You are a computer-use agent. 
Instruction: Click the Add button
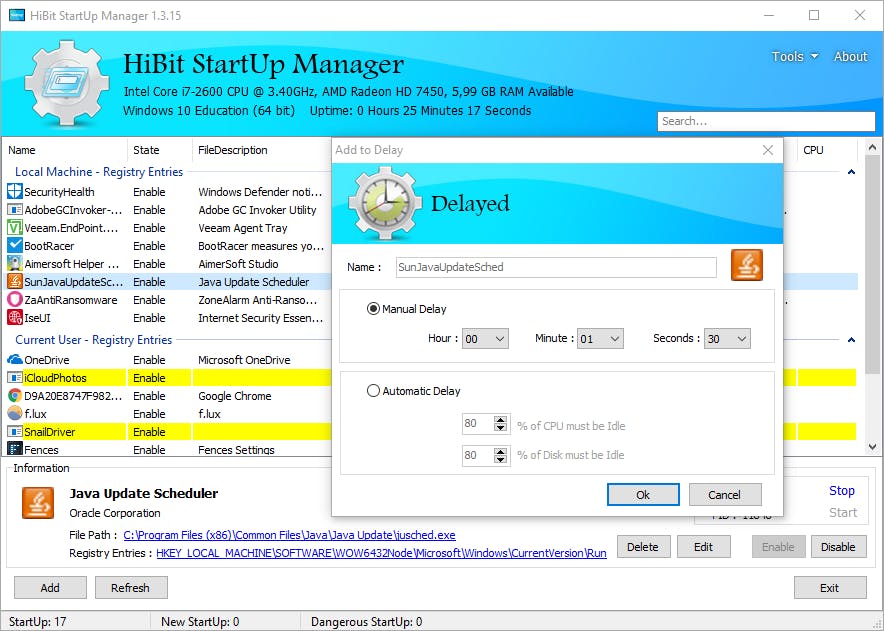pyautogui.click(x=50, y=588)
